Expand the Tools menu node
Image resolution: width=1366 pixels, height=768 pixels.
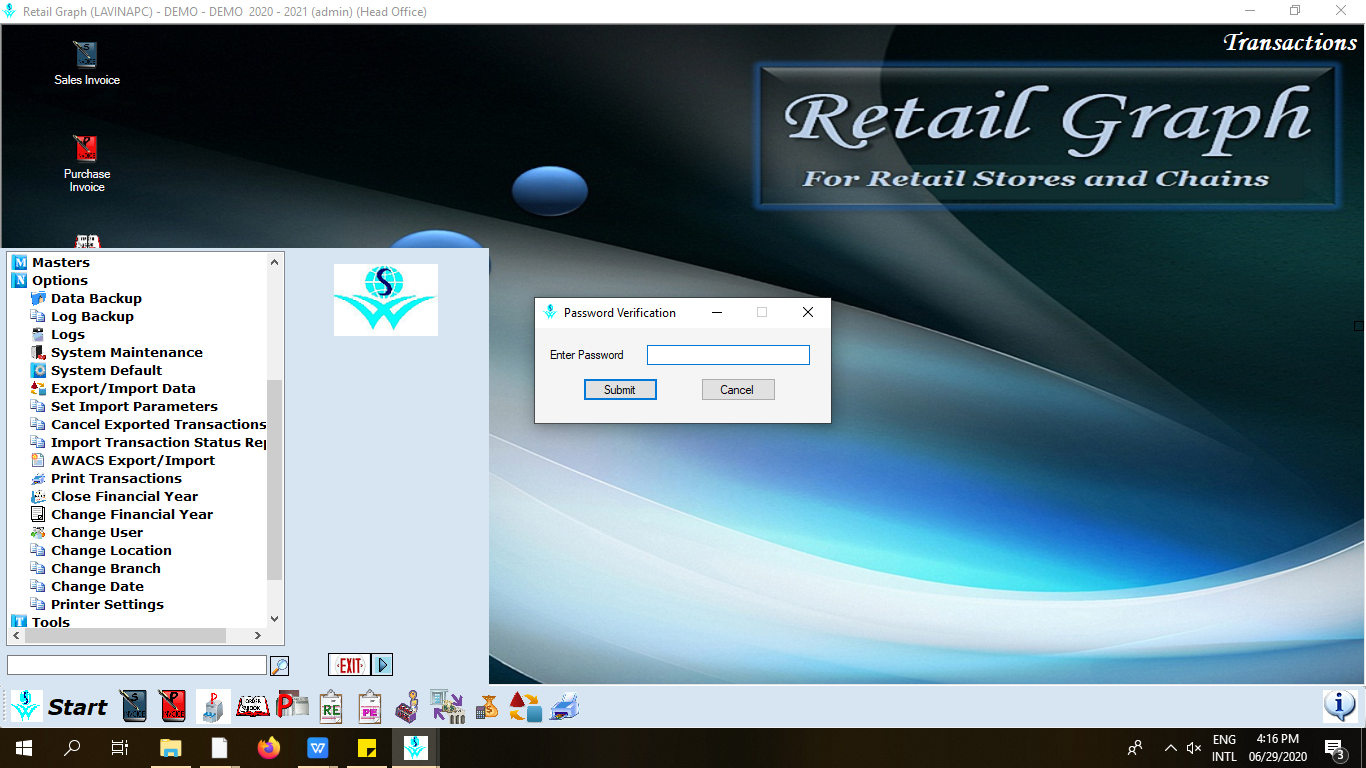51,622
